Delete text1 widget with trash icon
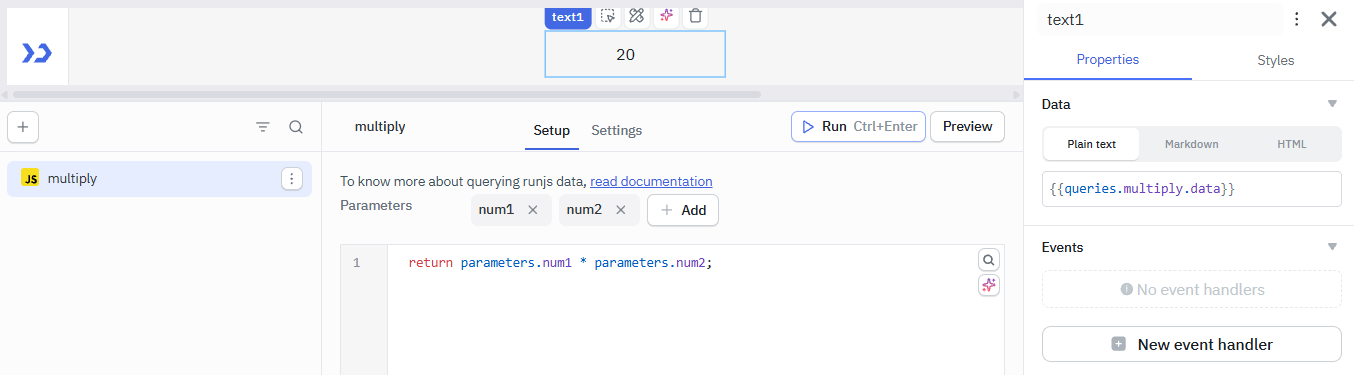Image resolution: width=1354 pixels, height=375 pixels. click(x=696, y=16)
